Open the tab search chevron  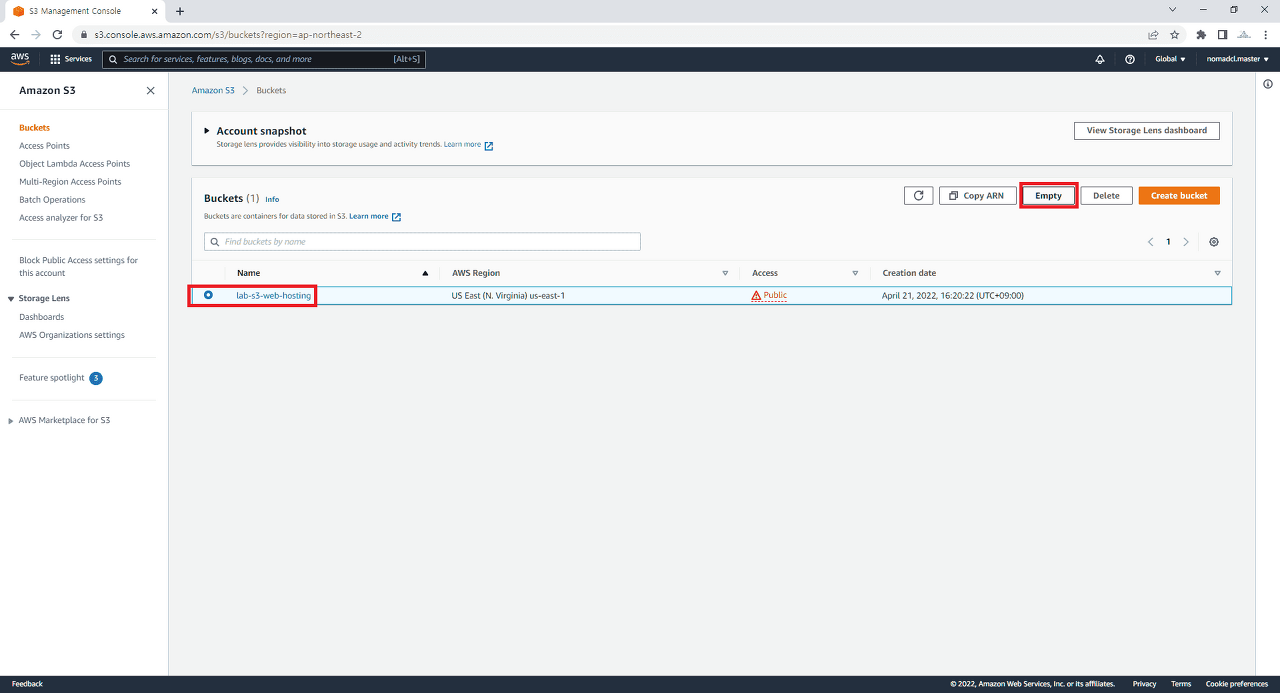(1172, 10)
